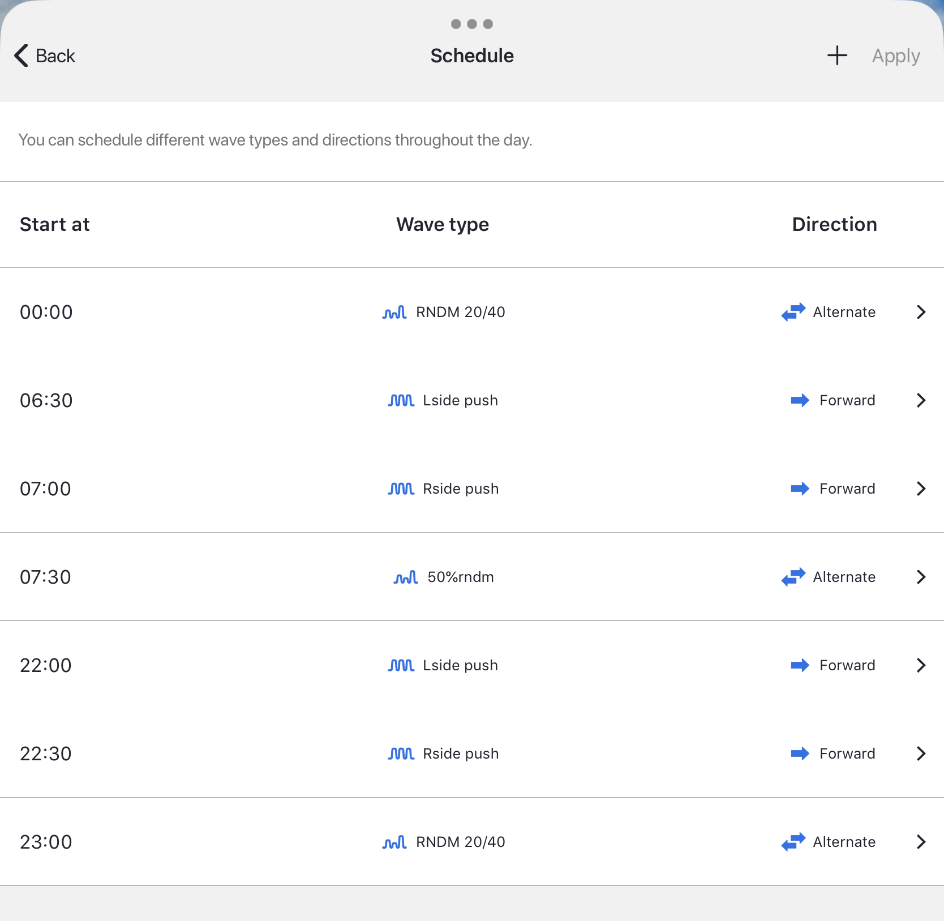Expand the 00:00 entry via chevron
The image size is (944, 921).
pos(921,312)
